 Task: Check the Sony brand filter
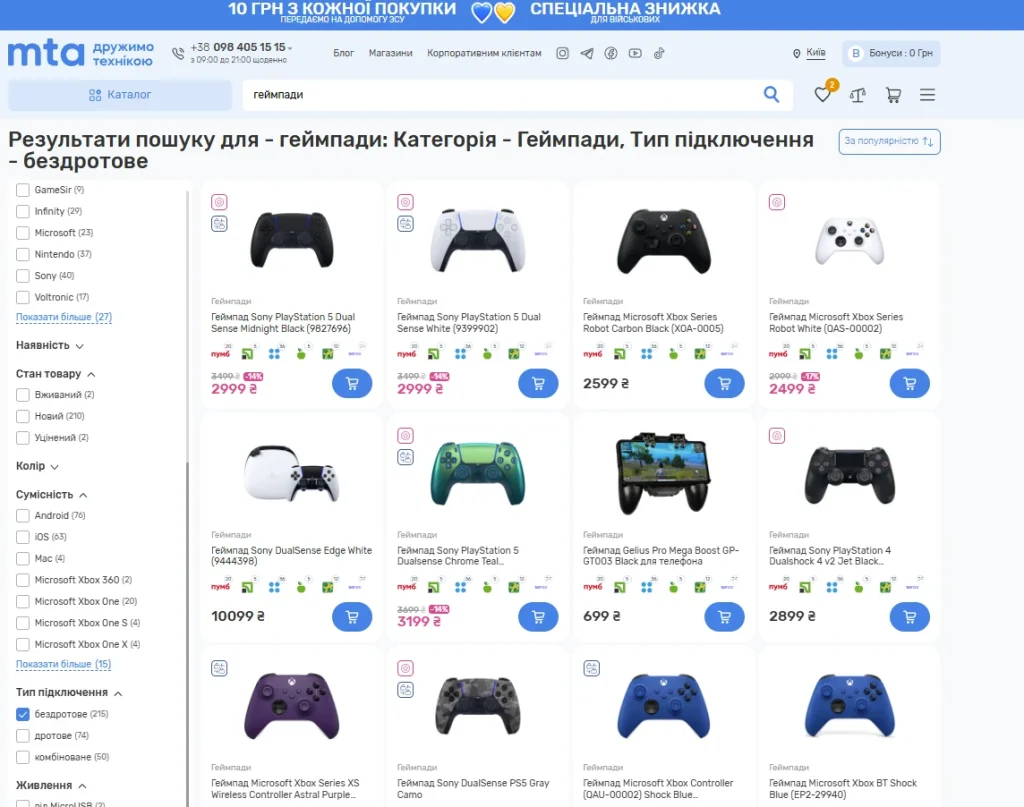(23, 276)
